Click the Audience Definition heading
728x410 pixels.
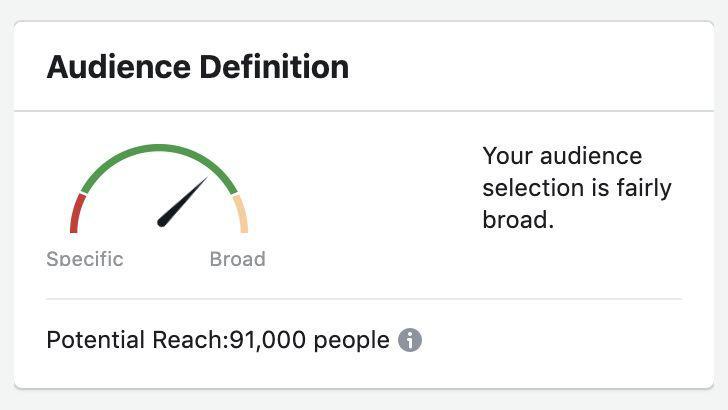(x=198, y=67)
